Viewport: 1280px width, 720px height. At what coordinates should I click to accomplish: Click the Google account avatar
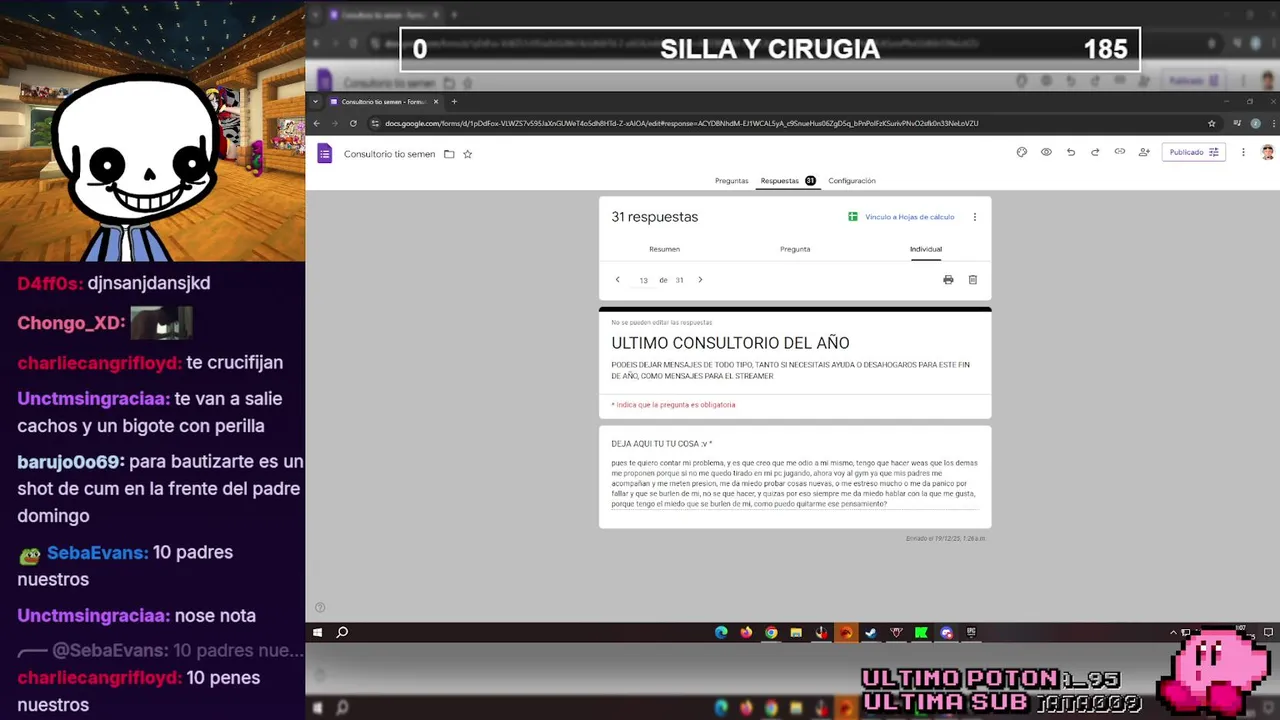(1267, 152)
